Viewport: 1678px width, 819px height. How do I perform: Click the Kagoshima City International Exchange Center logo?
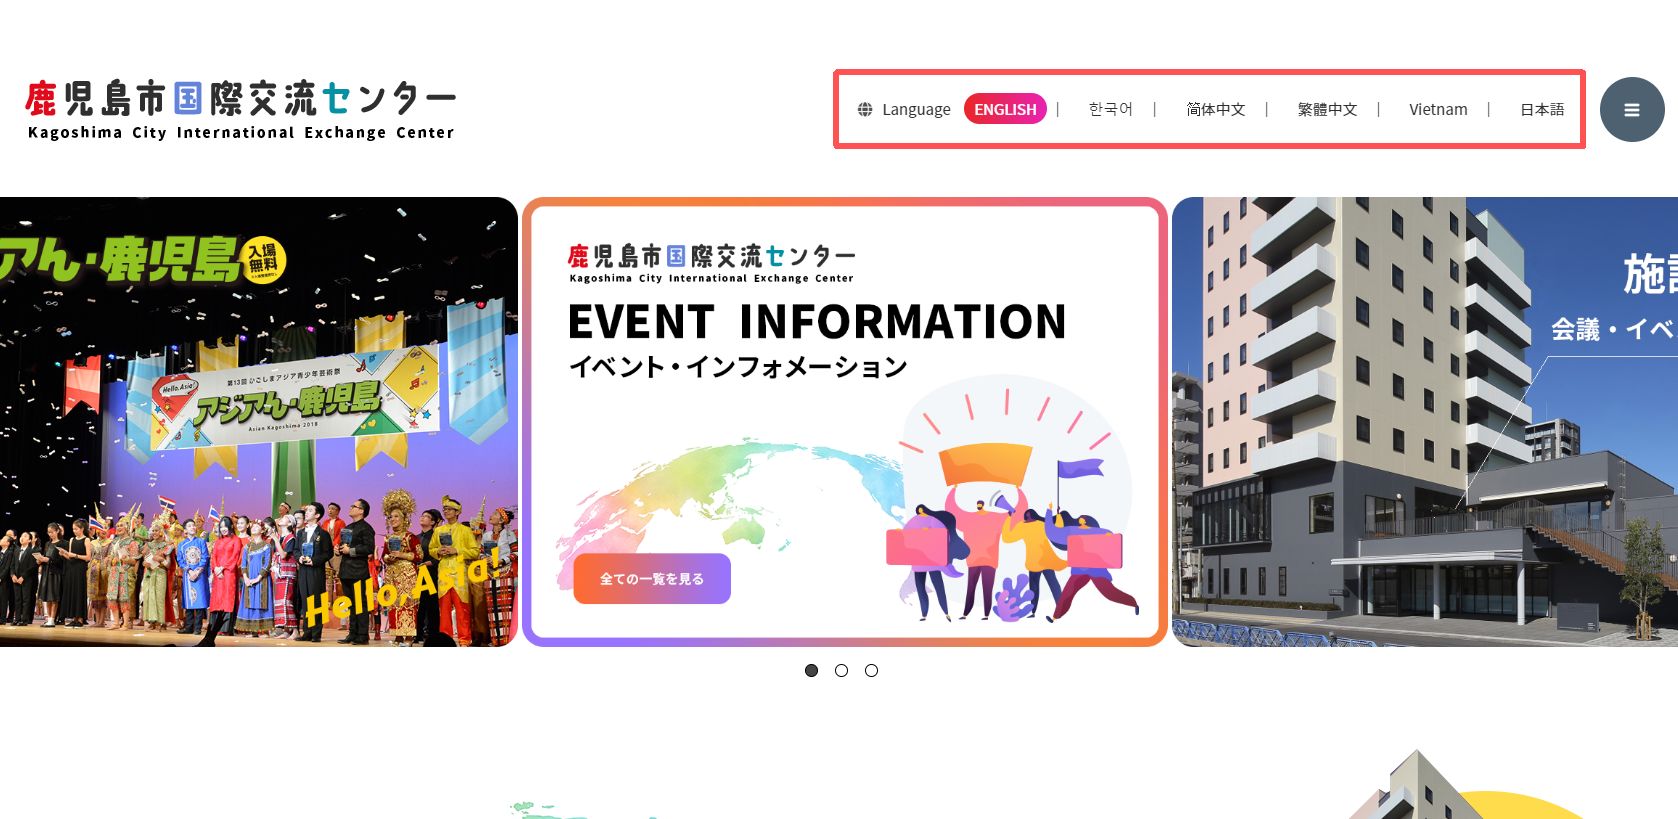(x=240, y=110)
